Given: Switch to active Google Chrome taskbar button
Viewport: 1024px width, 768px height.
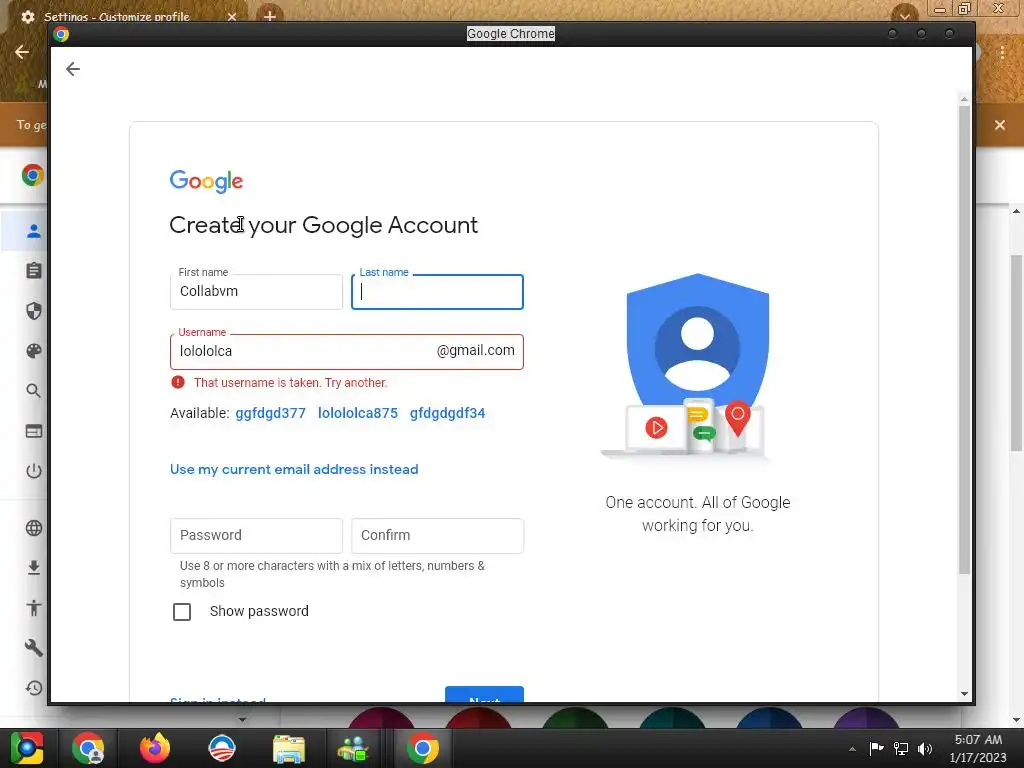Looking at the screenshot, I should tap(423, 748).
